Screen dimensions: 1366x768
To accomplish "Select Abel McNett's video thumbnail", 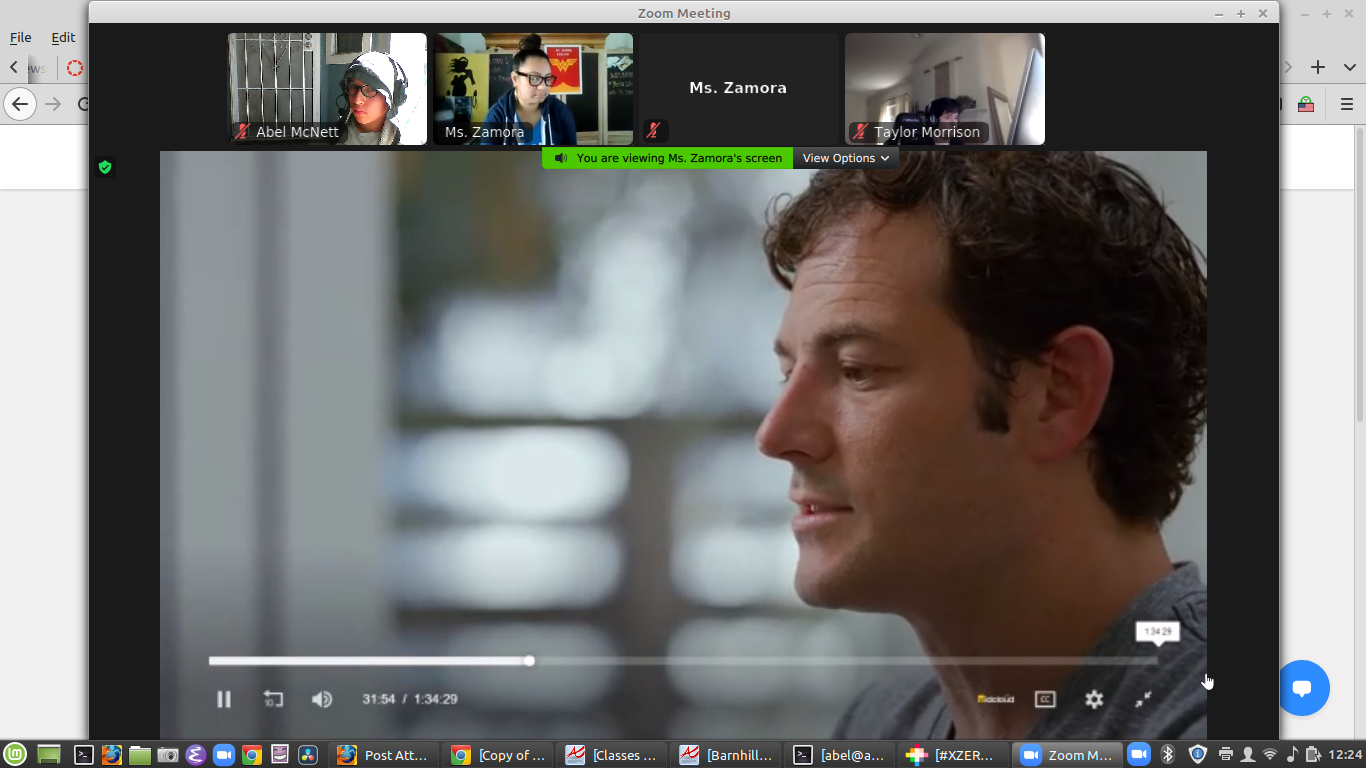I will (x=327, y=89).
